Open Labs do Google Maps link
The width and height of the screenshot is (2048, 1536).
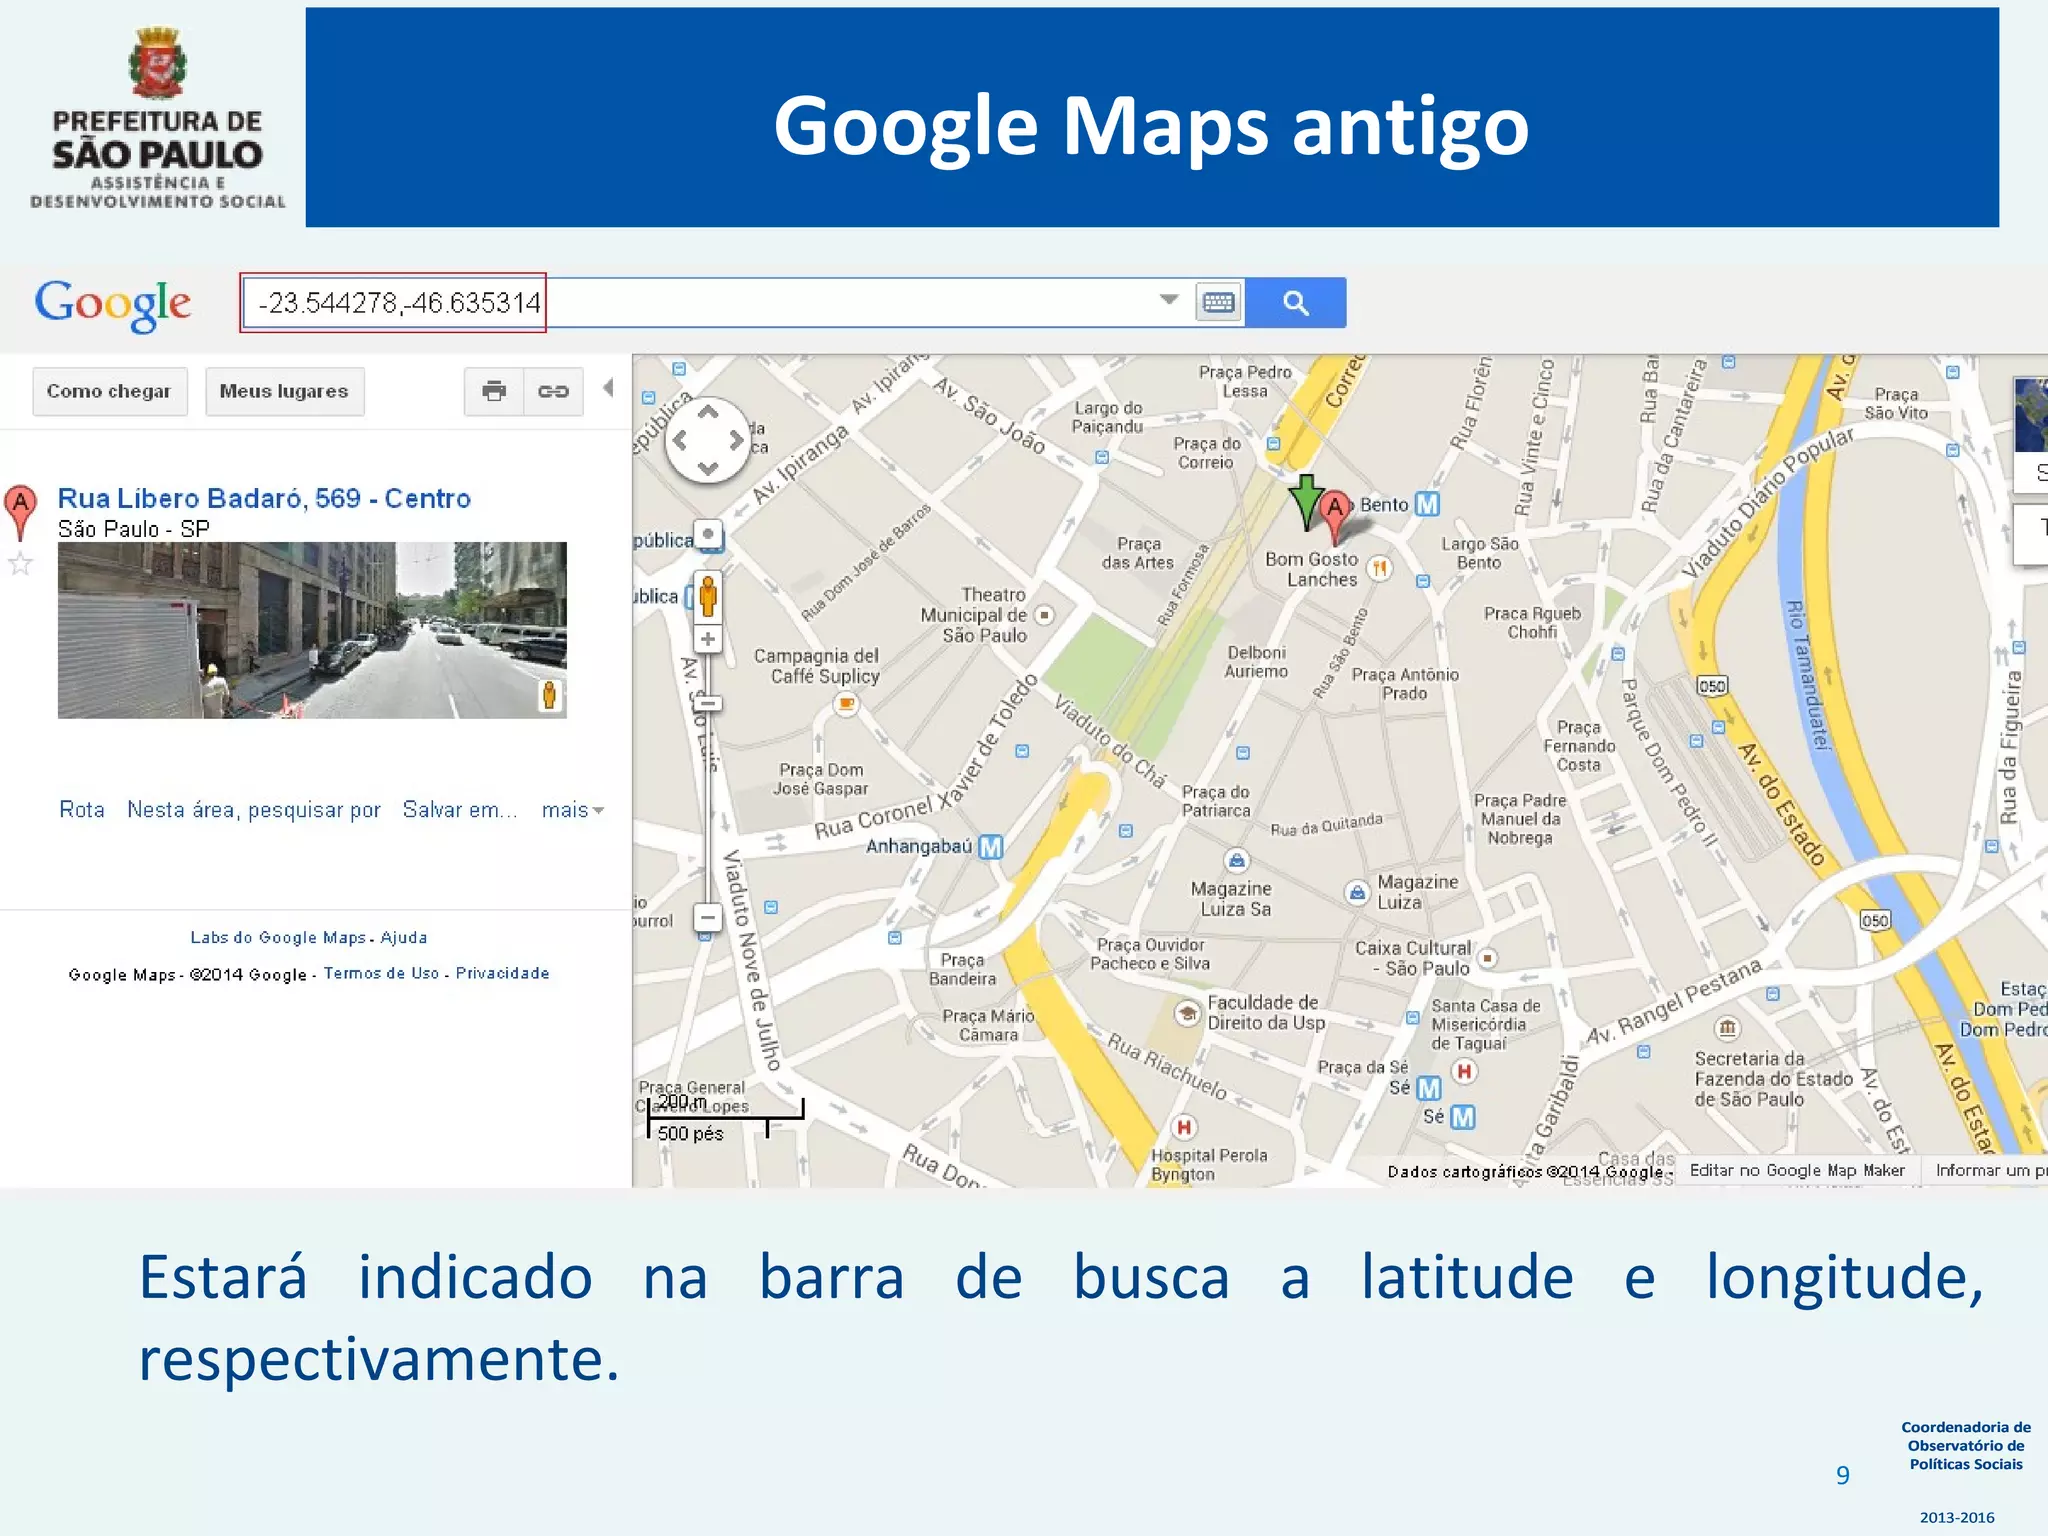click(x=278, y=937)
